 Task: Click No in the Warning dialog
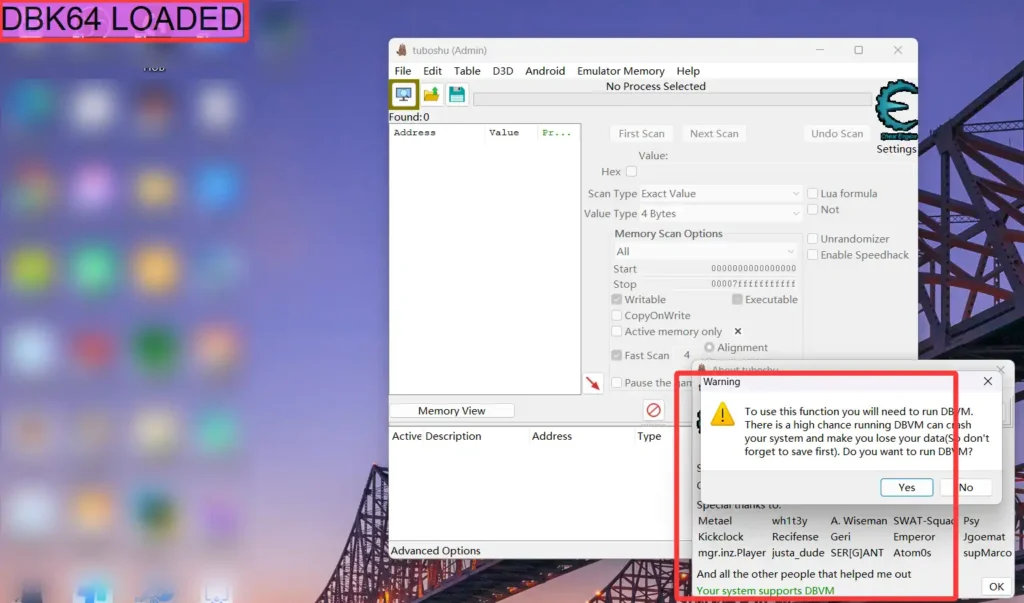tap(966, 487)
